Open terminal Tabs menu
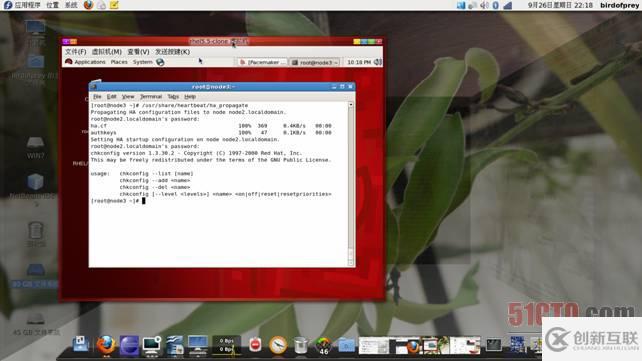 (x=173, y=97)
